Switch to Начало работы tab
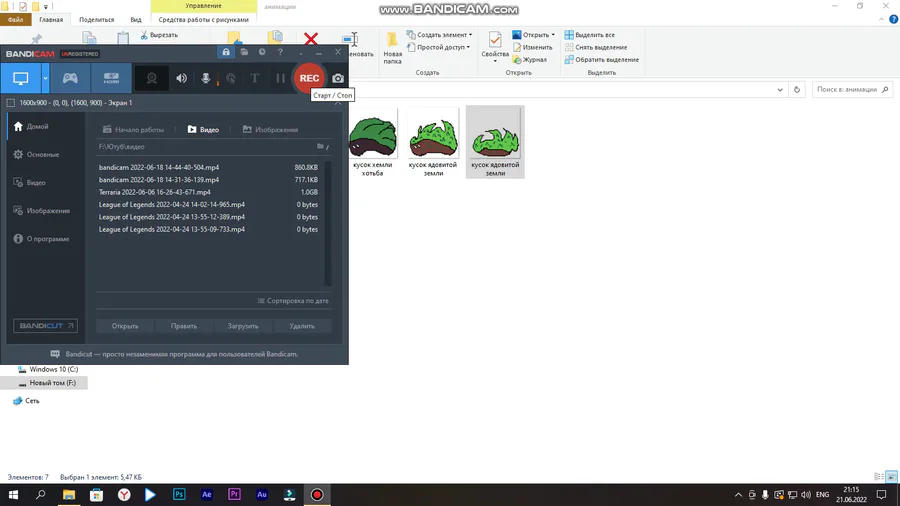900x506 pixels. [133, 130]
